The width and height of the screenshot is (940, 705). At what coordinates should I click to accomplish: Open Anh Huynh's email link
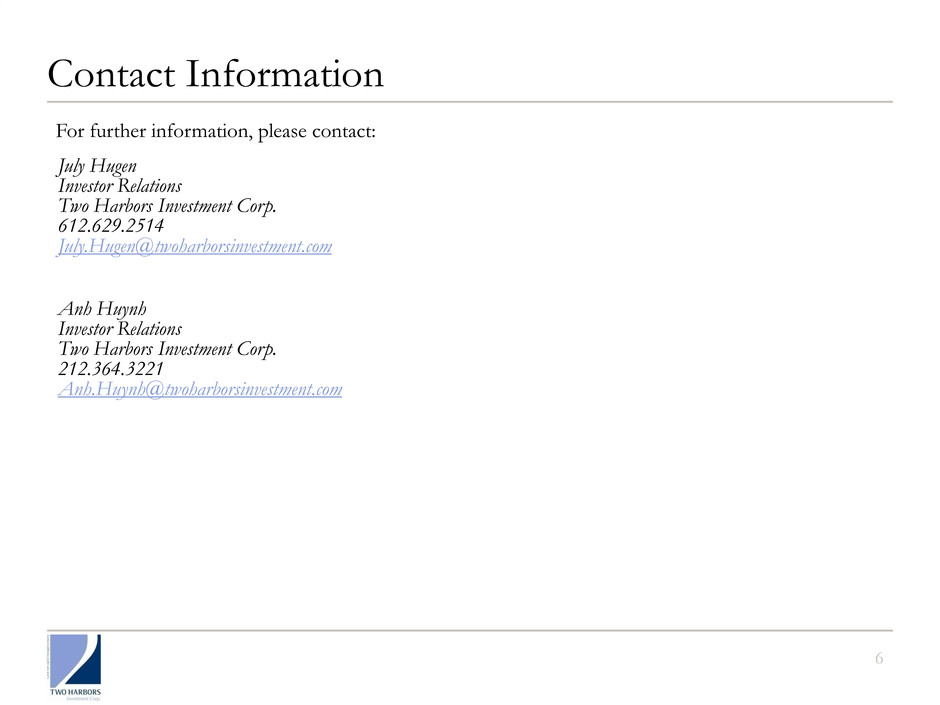(x=200, y=389)
